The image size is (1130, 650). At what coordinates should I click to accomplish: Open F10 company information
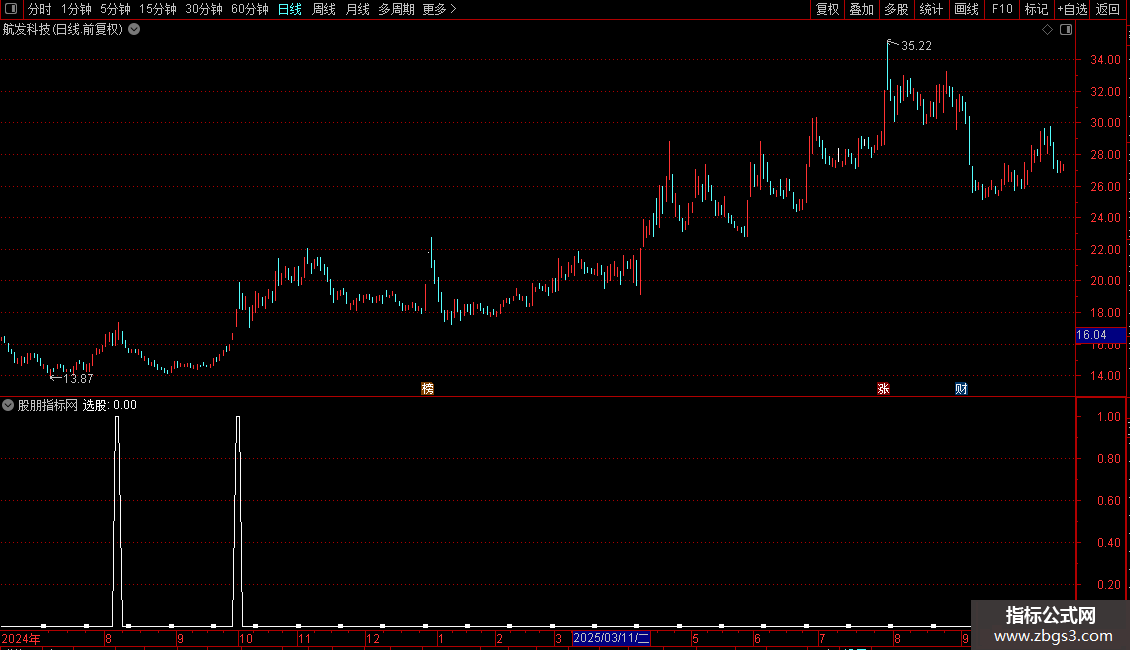[1002, 9]
